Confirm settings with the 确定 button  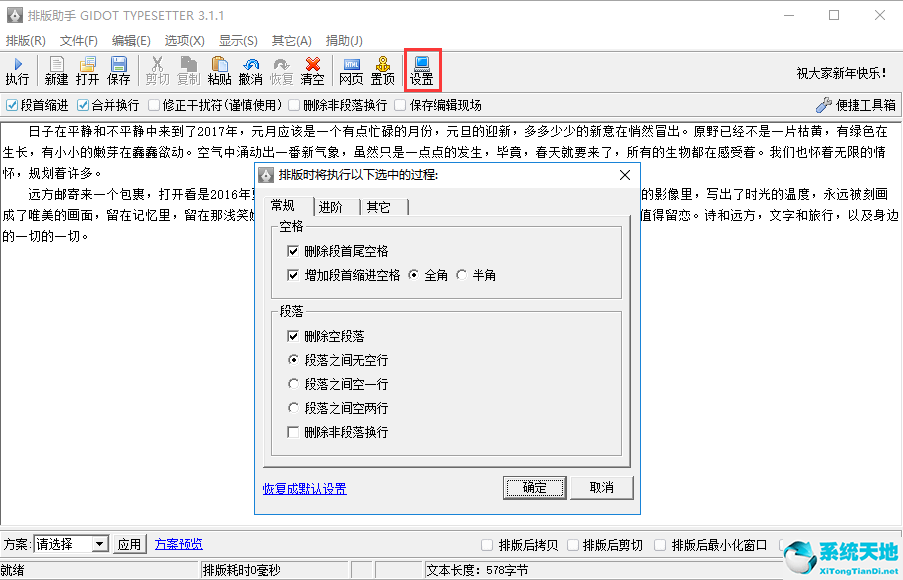534,487
